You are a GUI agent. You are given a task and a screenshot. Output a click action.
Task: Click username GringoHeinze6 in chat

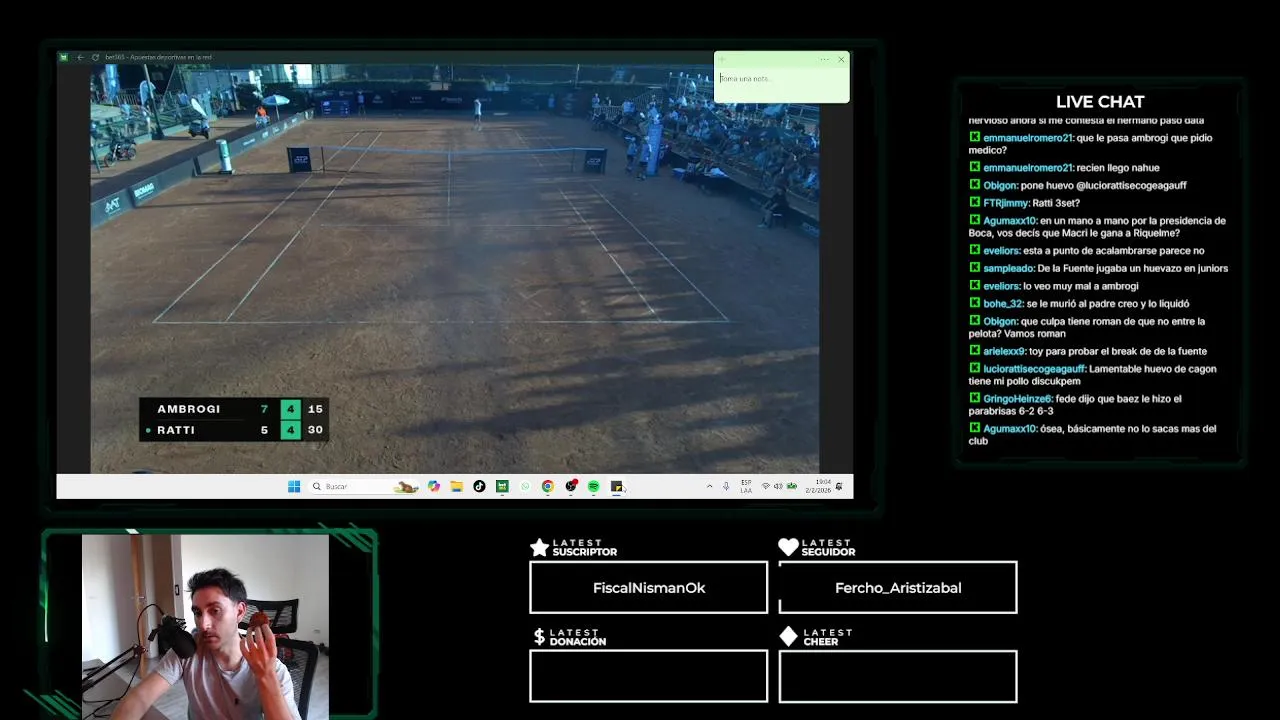1018,399
